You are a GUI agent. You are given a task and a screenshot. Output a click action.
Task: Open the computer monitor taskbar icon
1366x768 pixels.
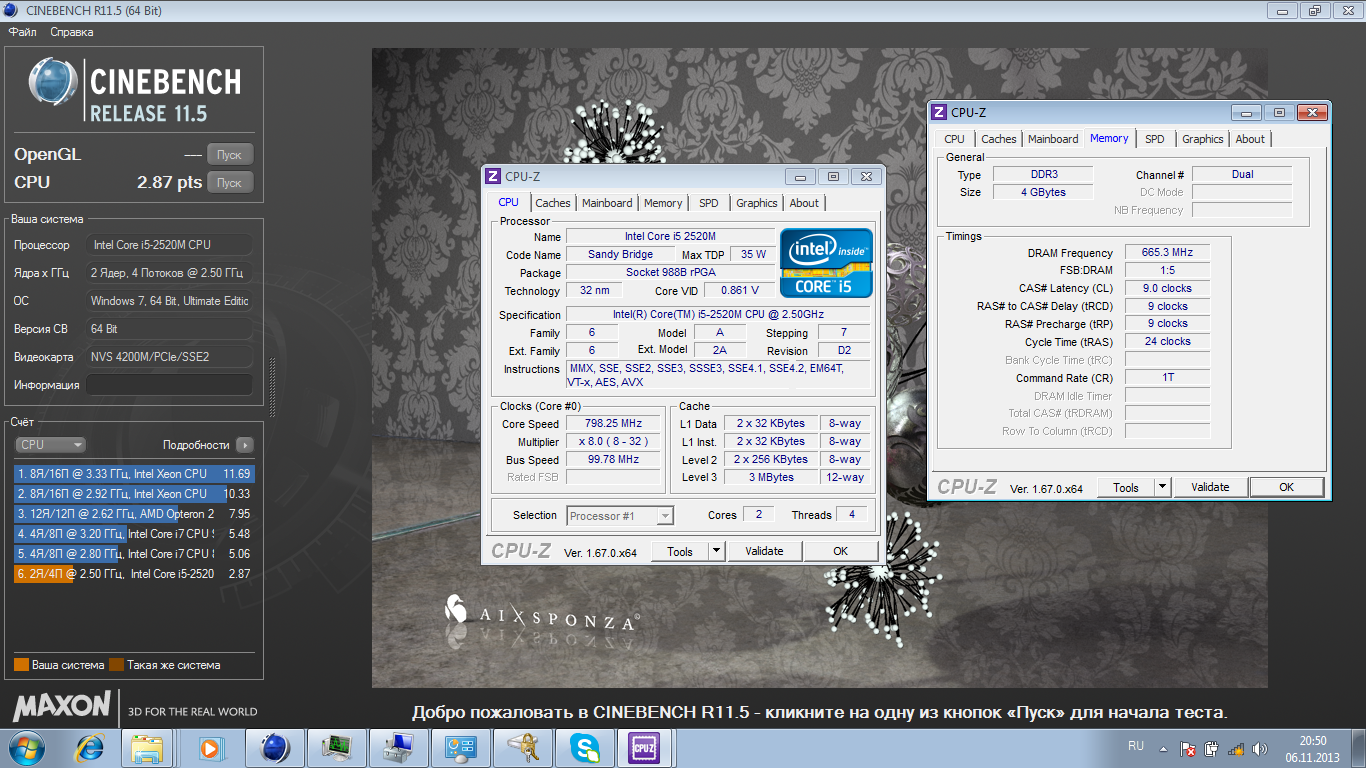coord(397,748)
